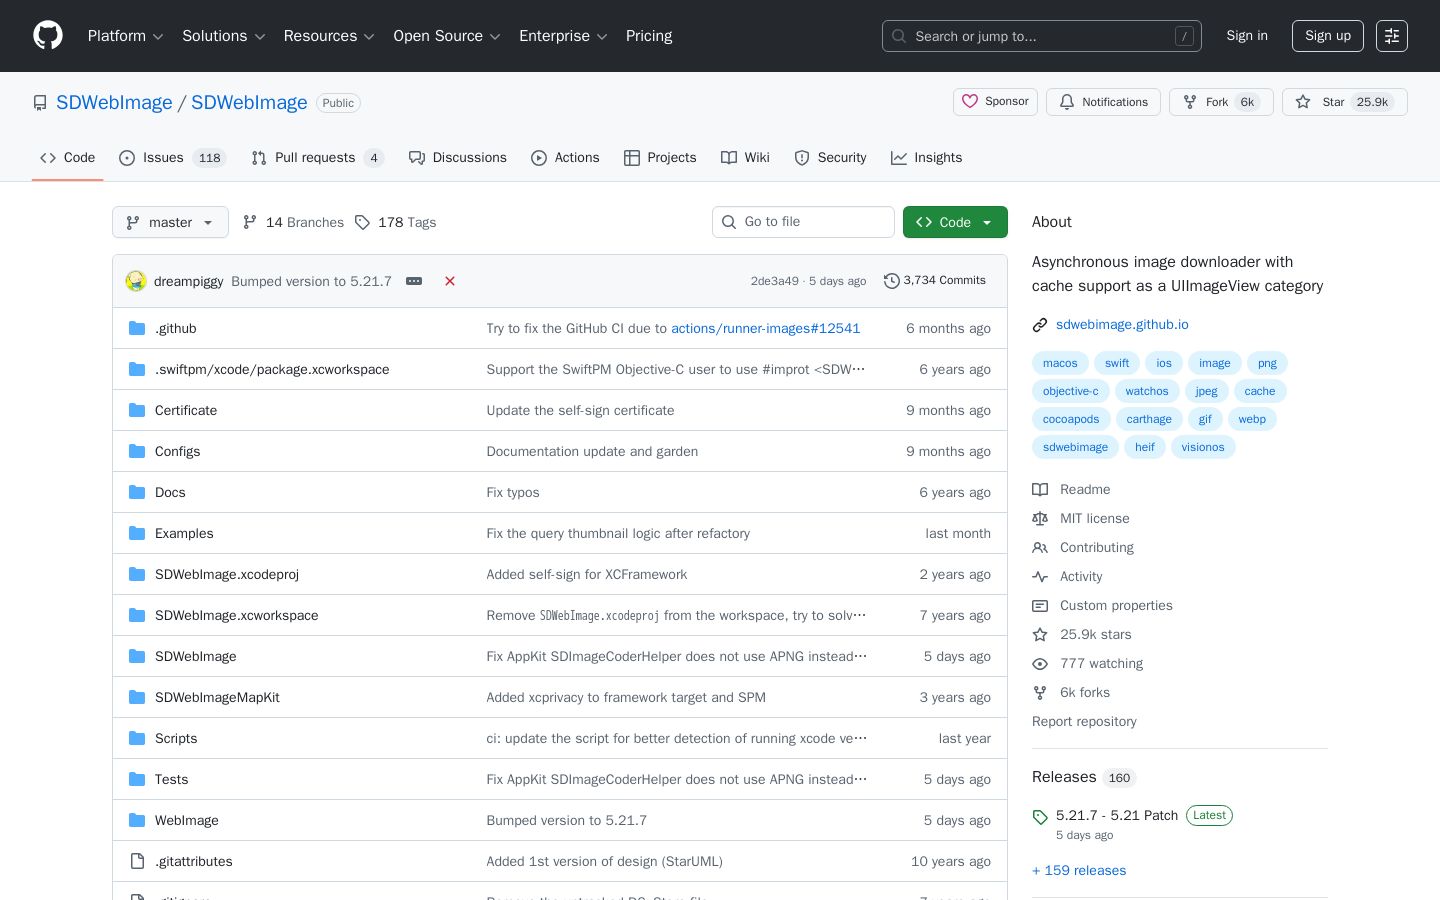Open the Examples folder
Image resolution: width=1440 pixels, height=900 pixels.
184,533
